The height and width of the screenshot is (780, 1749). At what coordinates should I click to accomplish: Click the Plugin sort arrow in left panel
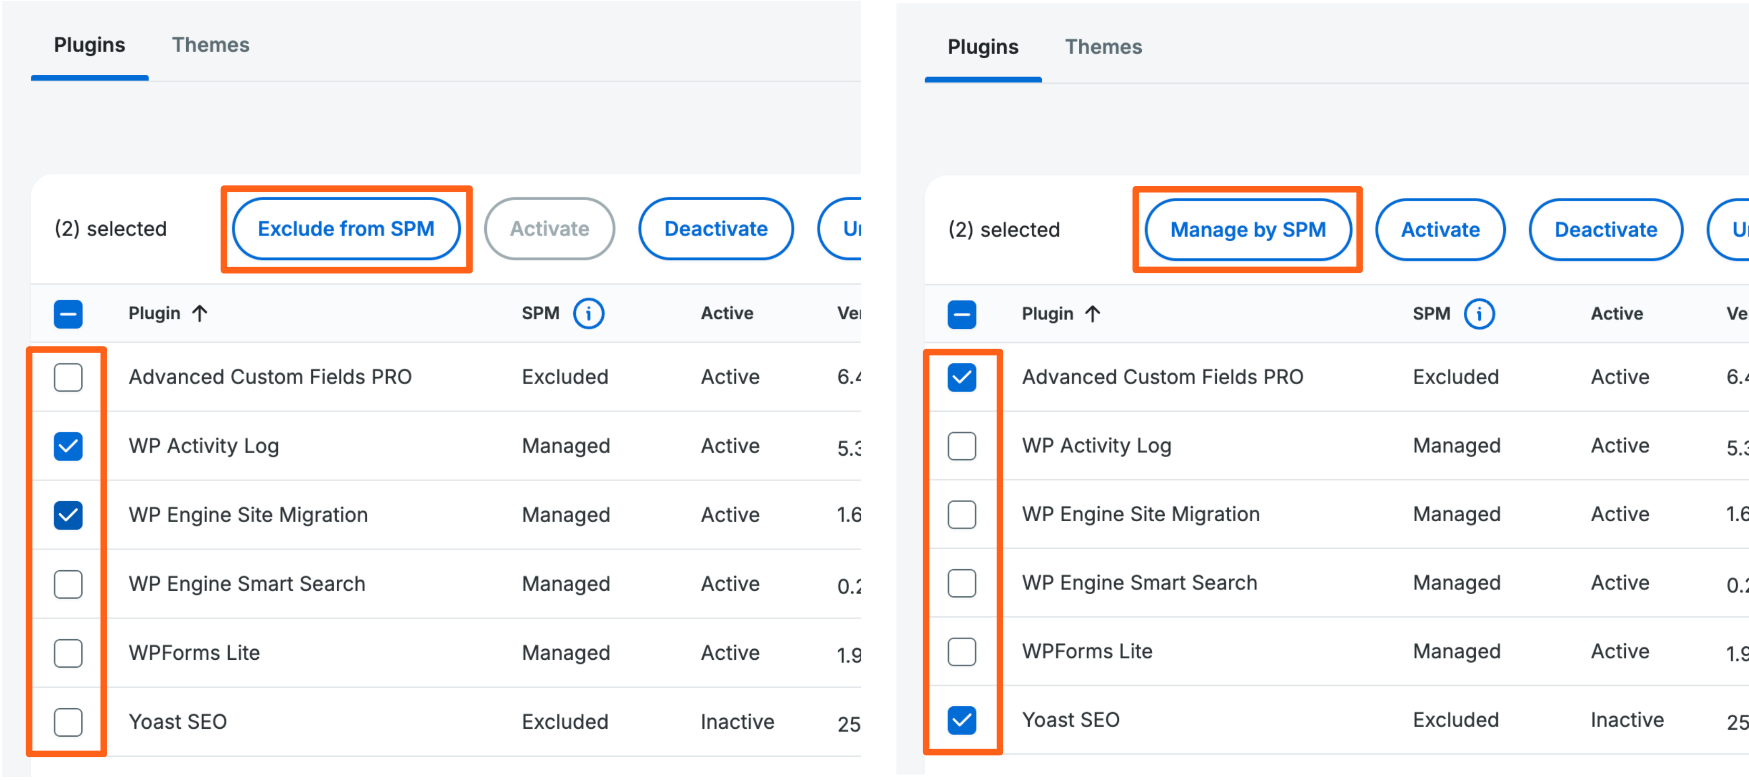click(200, 314)
